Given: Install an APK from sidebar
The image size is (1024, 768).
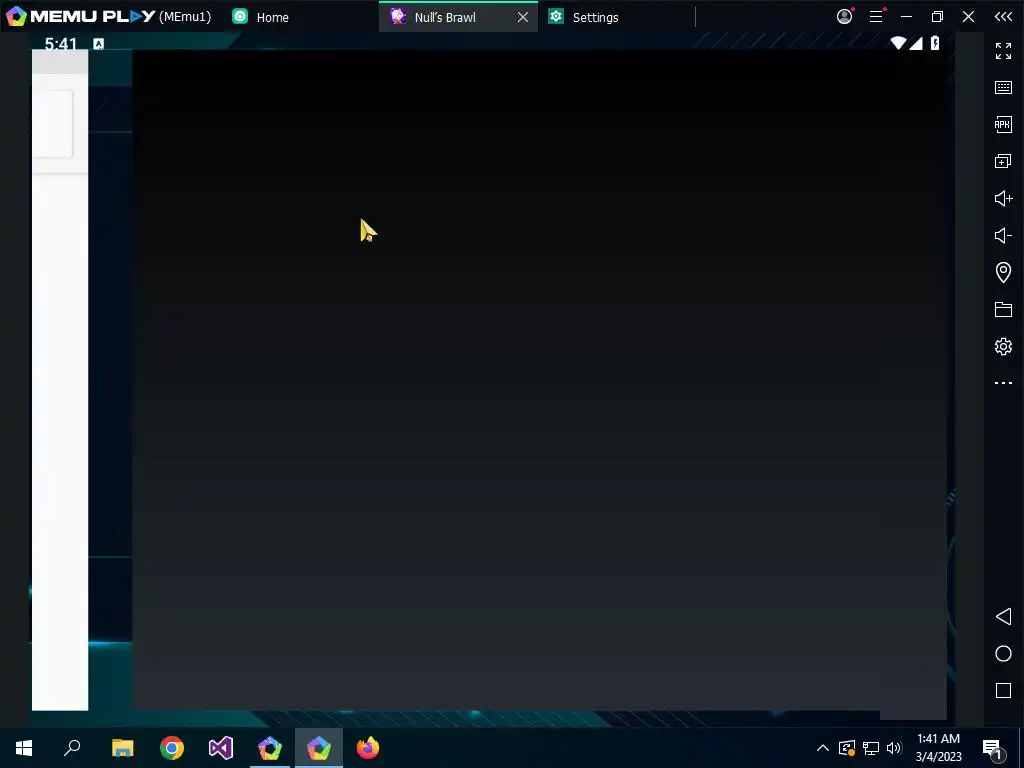Looking at the screenshot, I should pos(1003,124).
